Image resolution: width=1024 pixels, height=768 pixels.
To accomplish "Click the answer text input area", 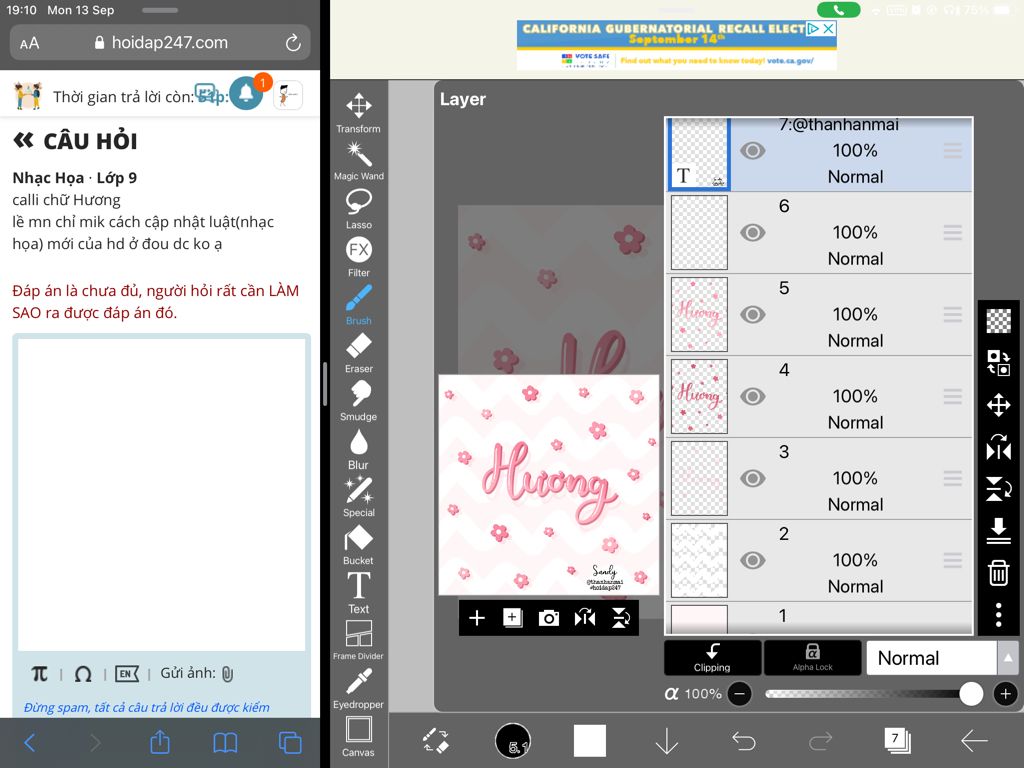I will [x=161, y=494].
